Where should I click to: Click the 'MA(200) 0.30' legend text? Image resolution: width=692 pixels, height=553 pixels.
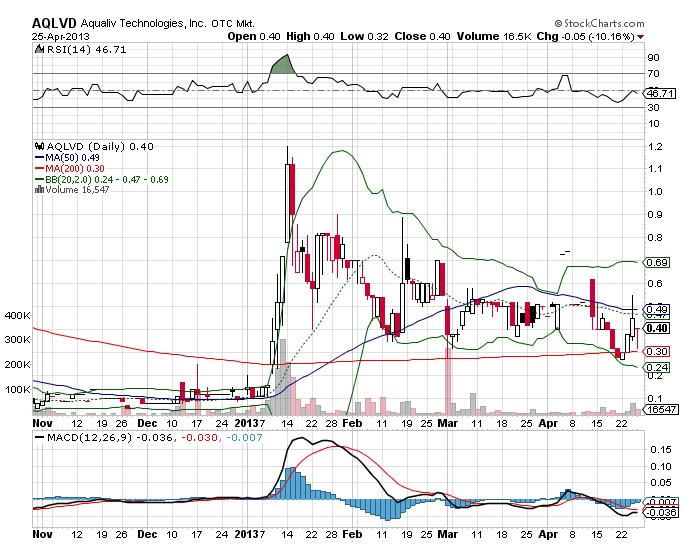(75, 169)
